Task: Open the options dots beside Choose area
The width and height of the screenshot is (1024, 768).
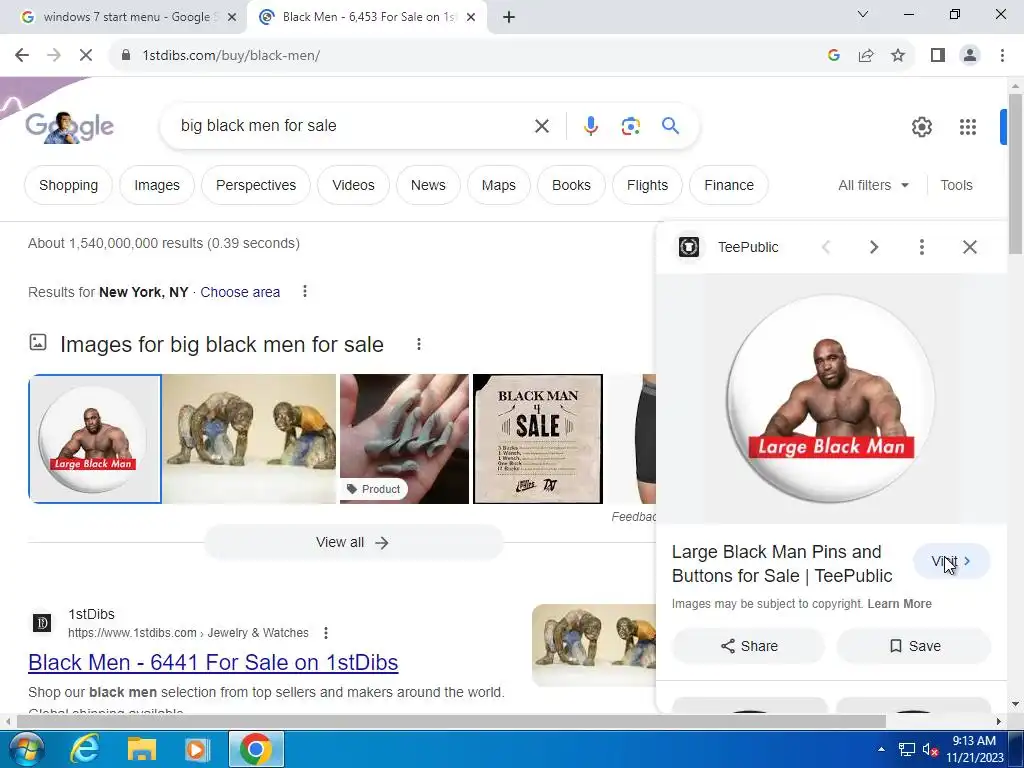Action: point(304,291)
